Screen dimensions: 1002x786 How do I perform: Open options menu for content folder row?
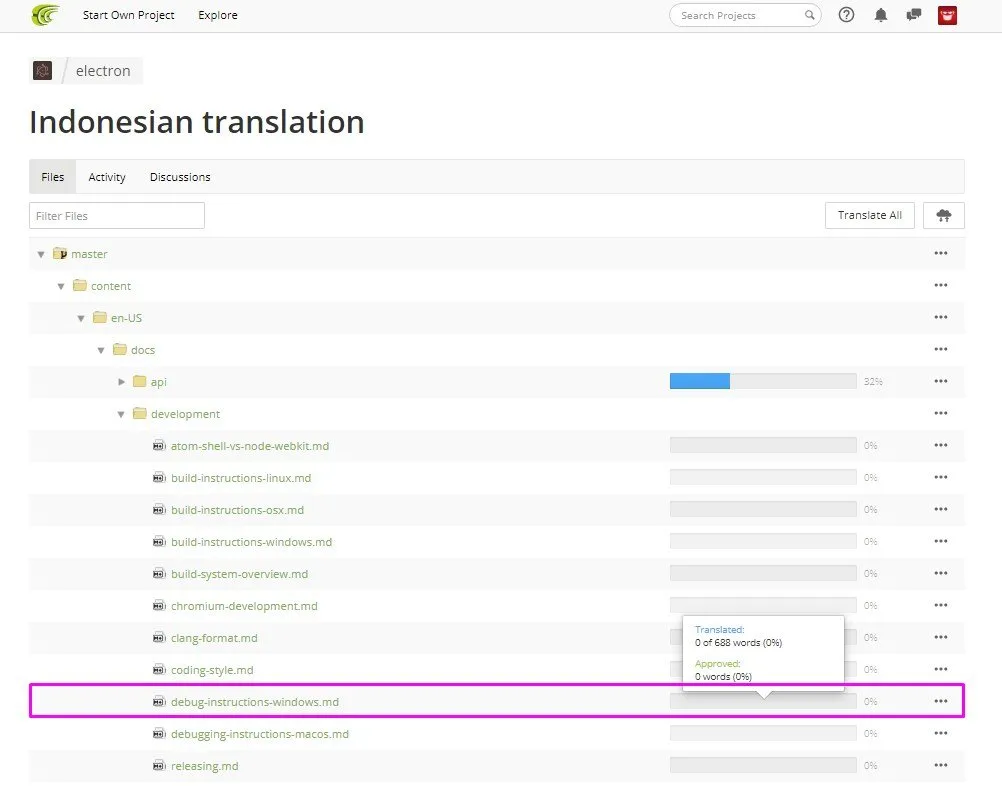coord(941,286)
